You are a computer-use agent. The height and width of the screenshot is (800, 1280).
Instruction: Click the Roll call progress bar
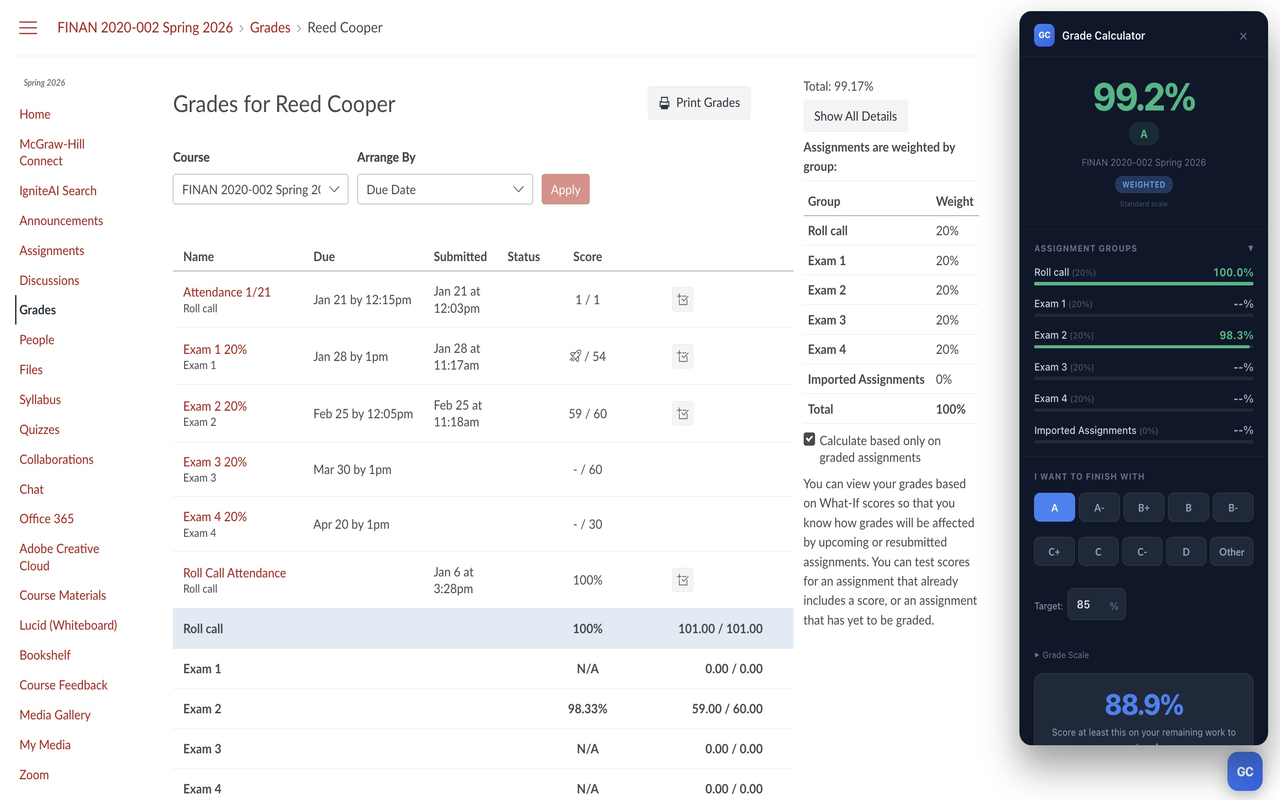coord(1143,284)
